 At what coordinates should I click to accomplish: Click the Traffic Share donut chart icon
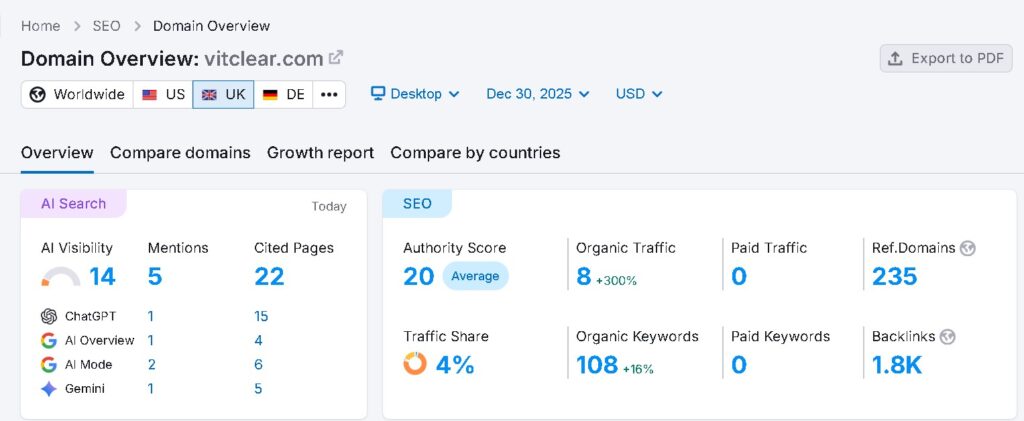pos(415,364)
